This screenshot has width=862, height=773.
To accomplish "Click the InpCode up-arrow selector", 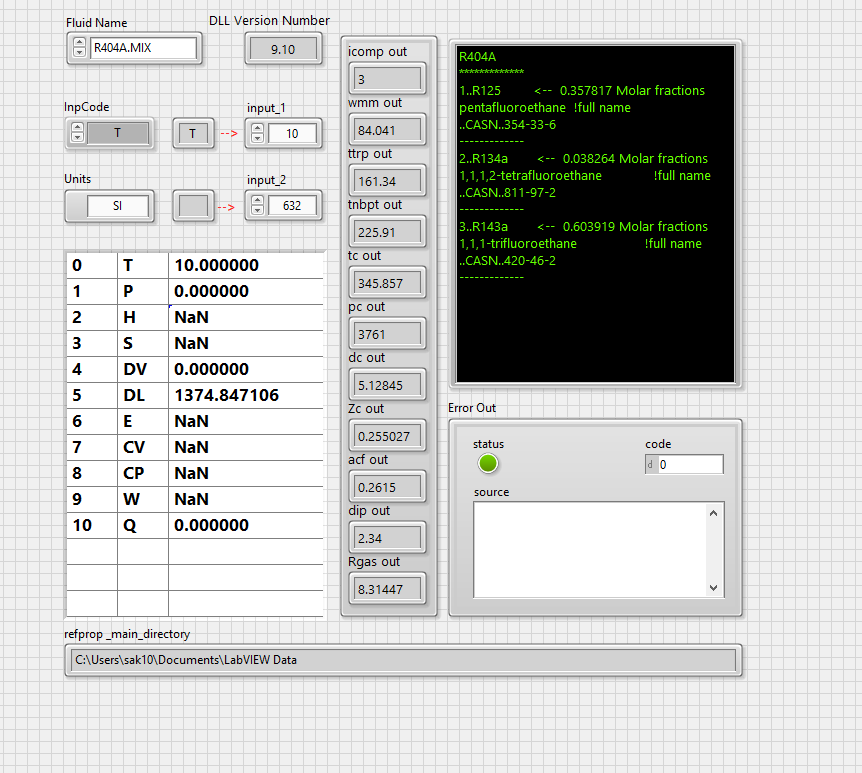I will [78, 128].
